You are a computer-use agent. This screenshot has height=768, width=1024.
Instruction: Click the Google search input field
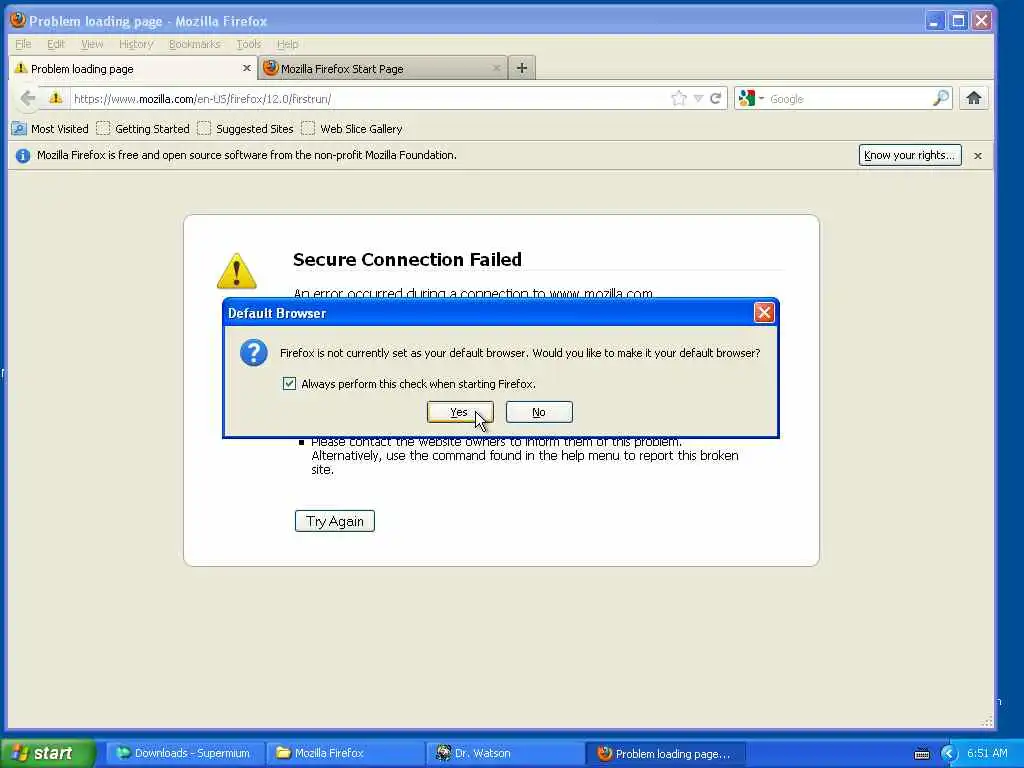[x=849, y=99]
